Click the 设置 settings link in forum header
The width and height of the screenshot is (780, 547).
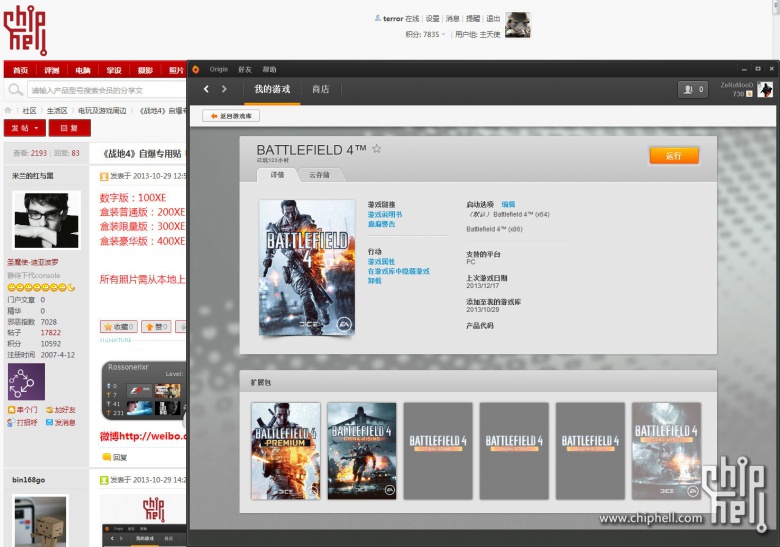(x=432, y=18)
